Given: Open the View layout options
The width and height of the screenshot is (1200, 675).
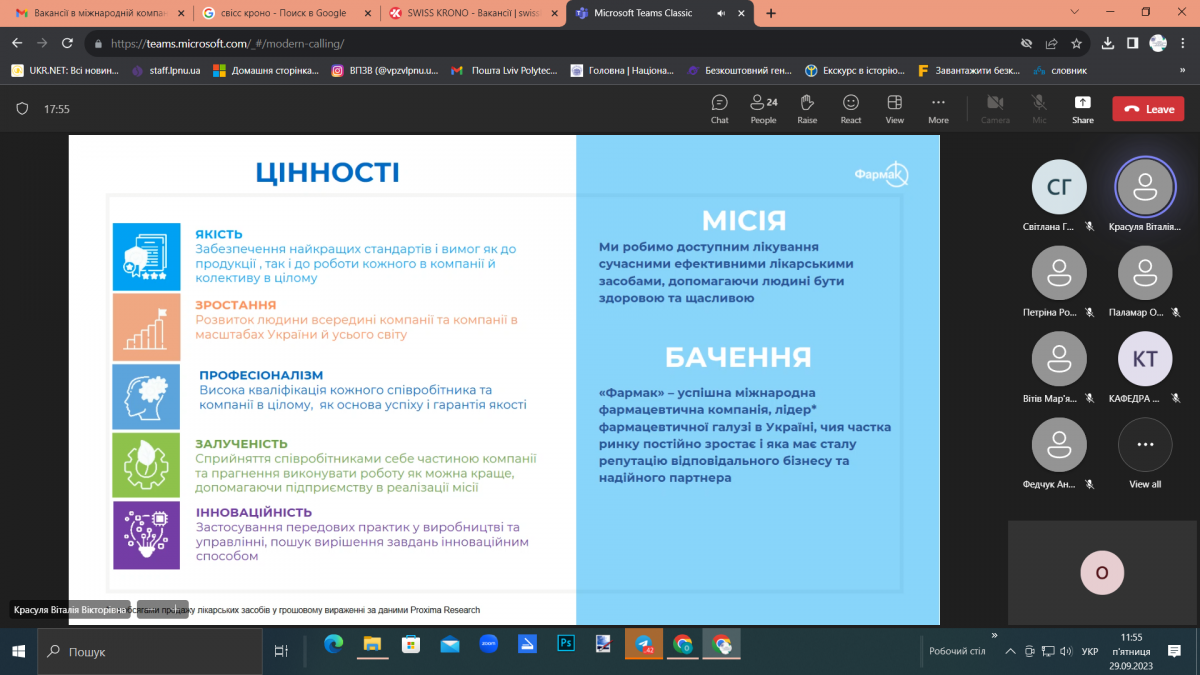Looking at the screenshot, I should coord(895,108).
